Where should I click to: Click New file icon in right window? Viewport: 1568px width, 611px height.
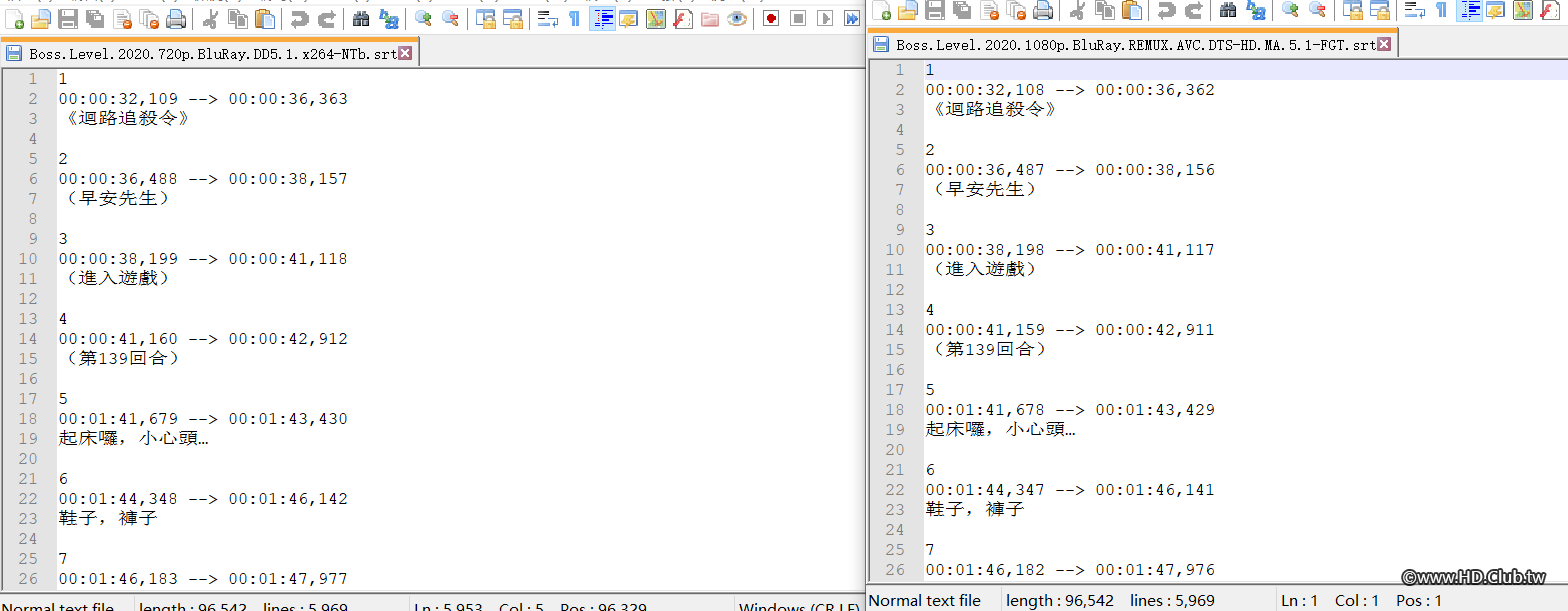click(x=882, y=11)
